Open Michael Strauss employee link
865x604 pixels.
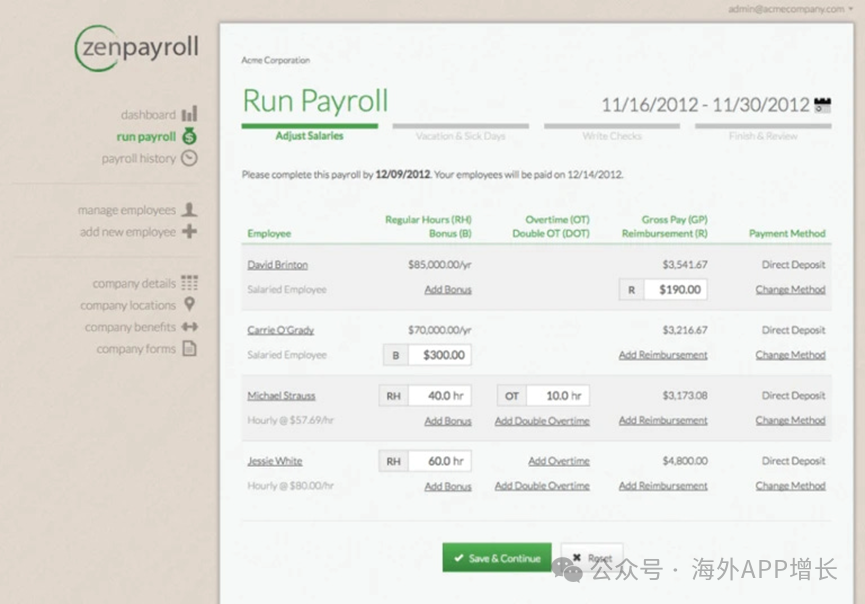pyautogui.click(x=281, y=395)
